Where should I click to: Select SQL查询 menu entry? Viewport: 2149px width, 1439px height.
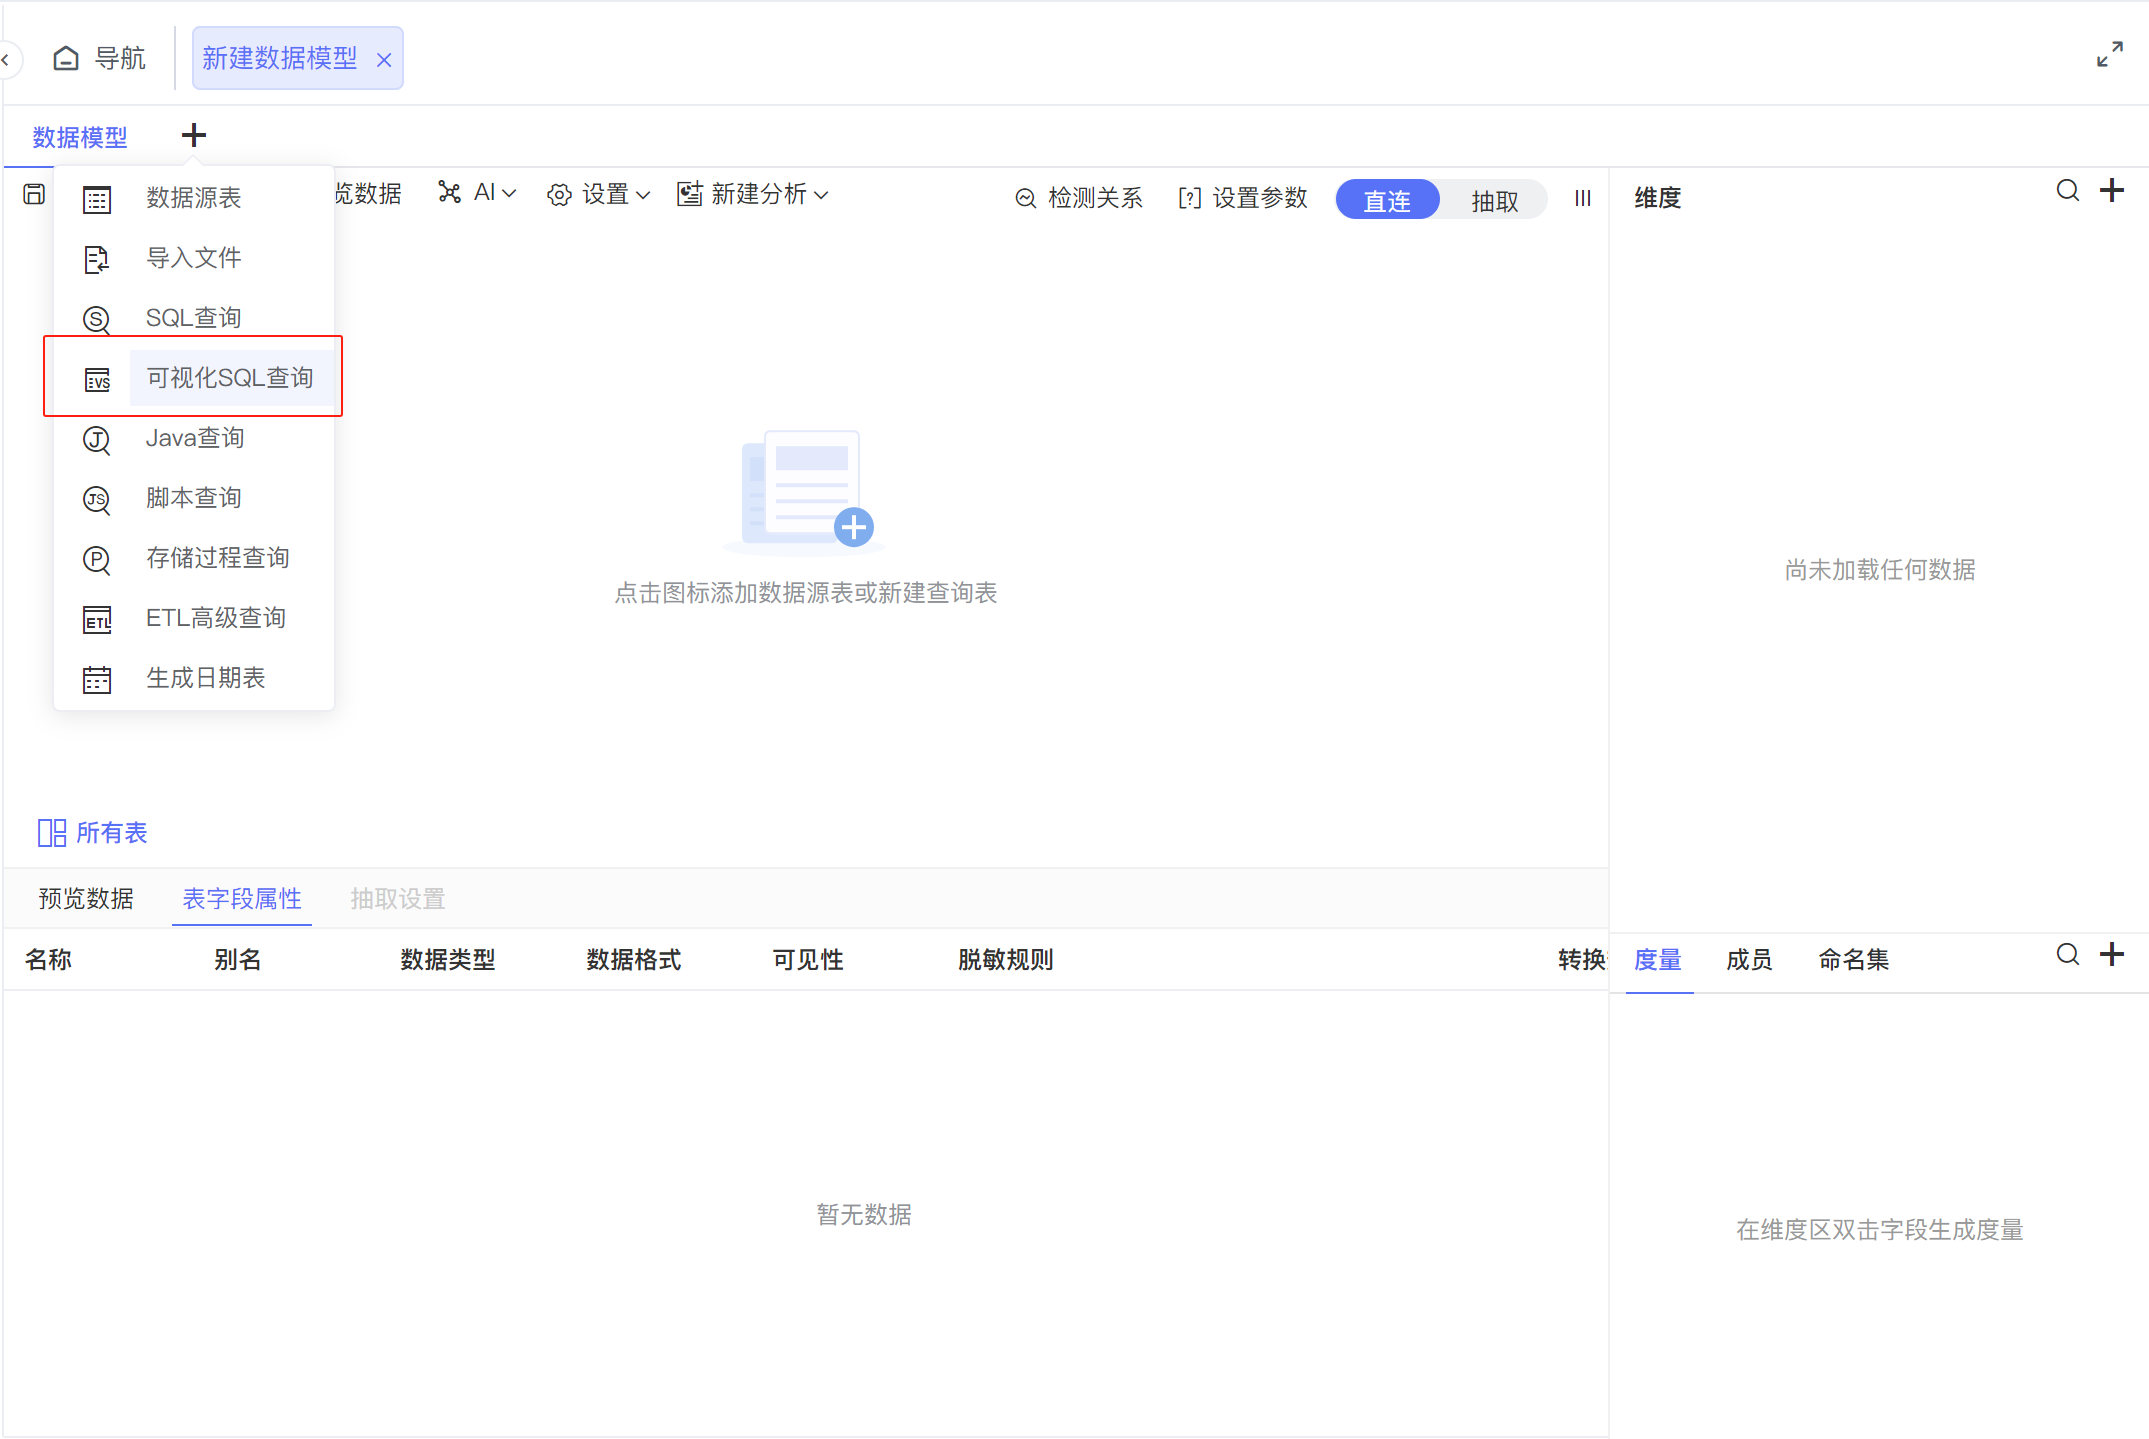[x=194, y=318]
